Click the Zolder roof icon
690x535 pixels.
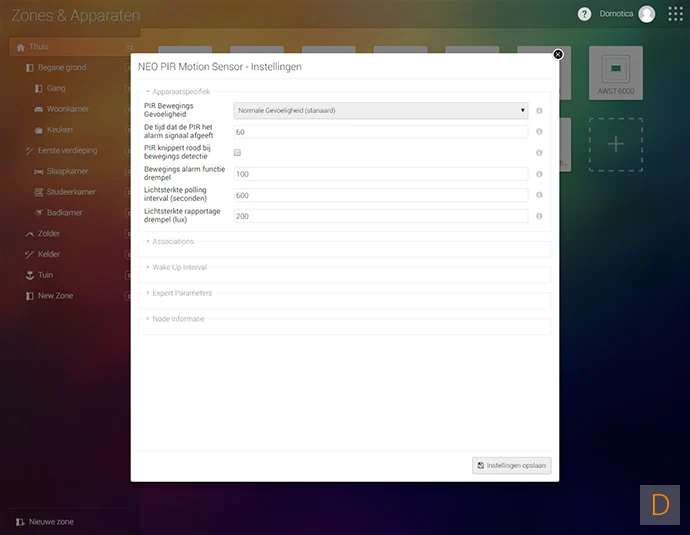click(29, 234)
